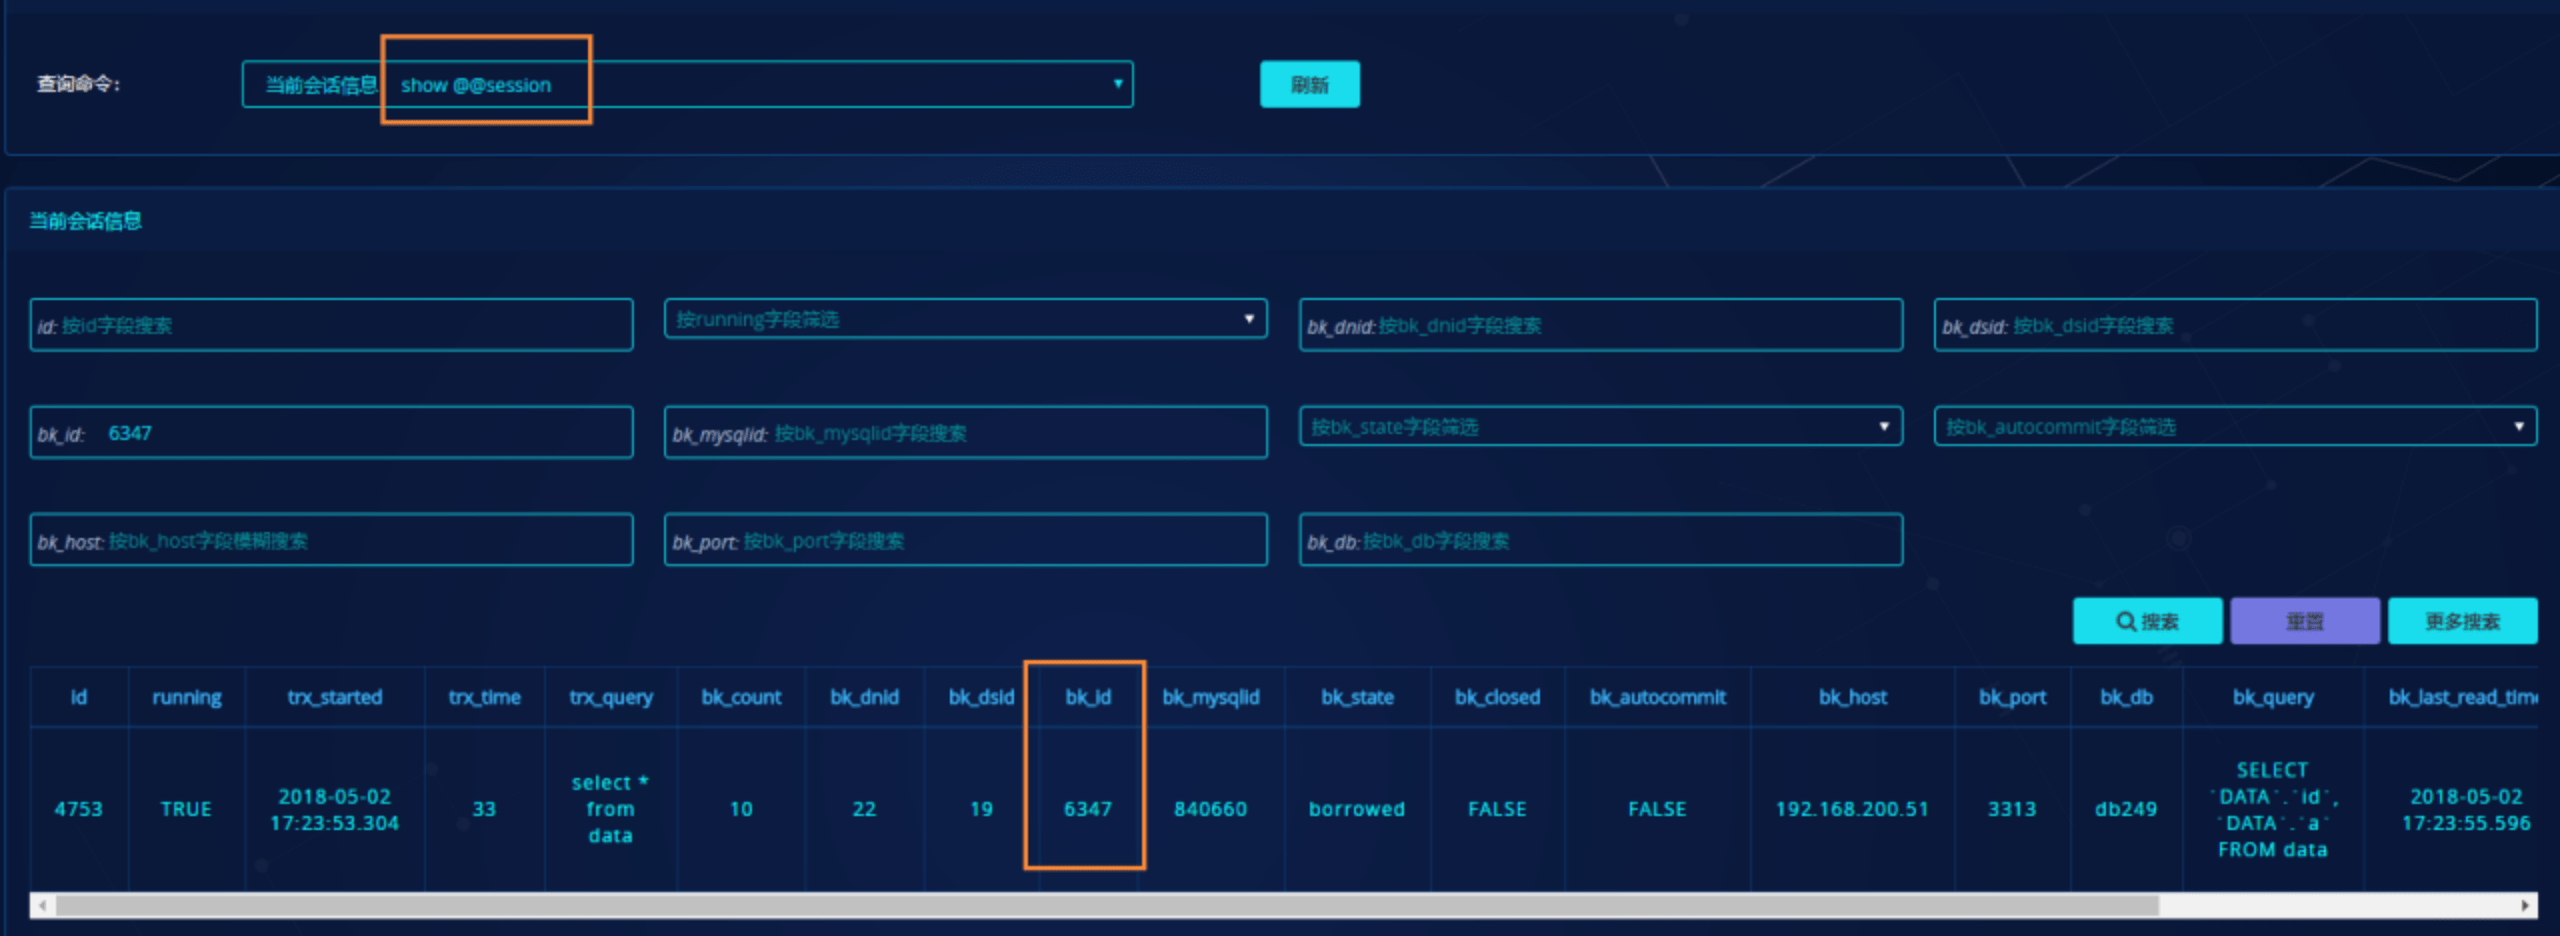
Task: Click the bk_port cell 3313
Action: click(2012, 809)
